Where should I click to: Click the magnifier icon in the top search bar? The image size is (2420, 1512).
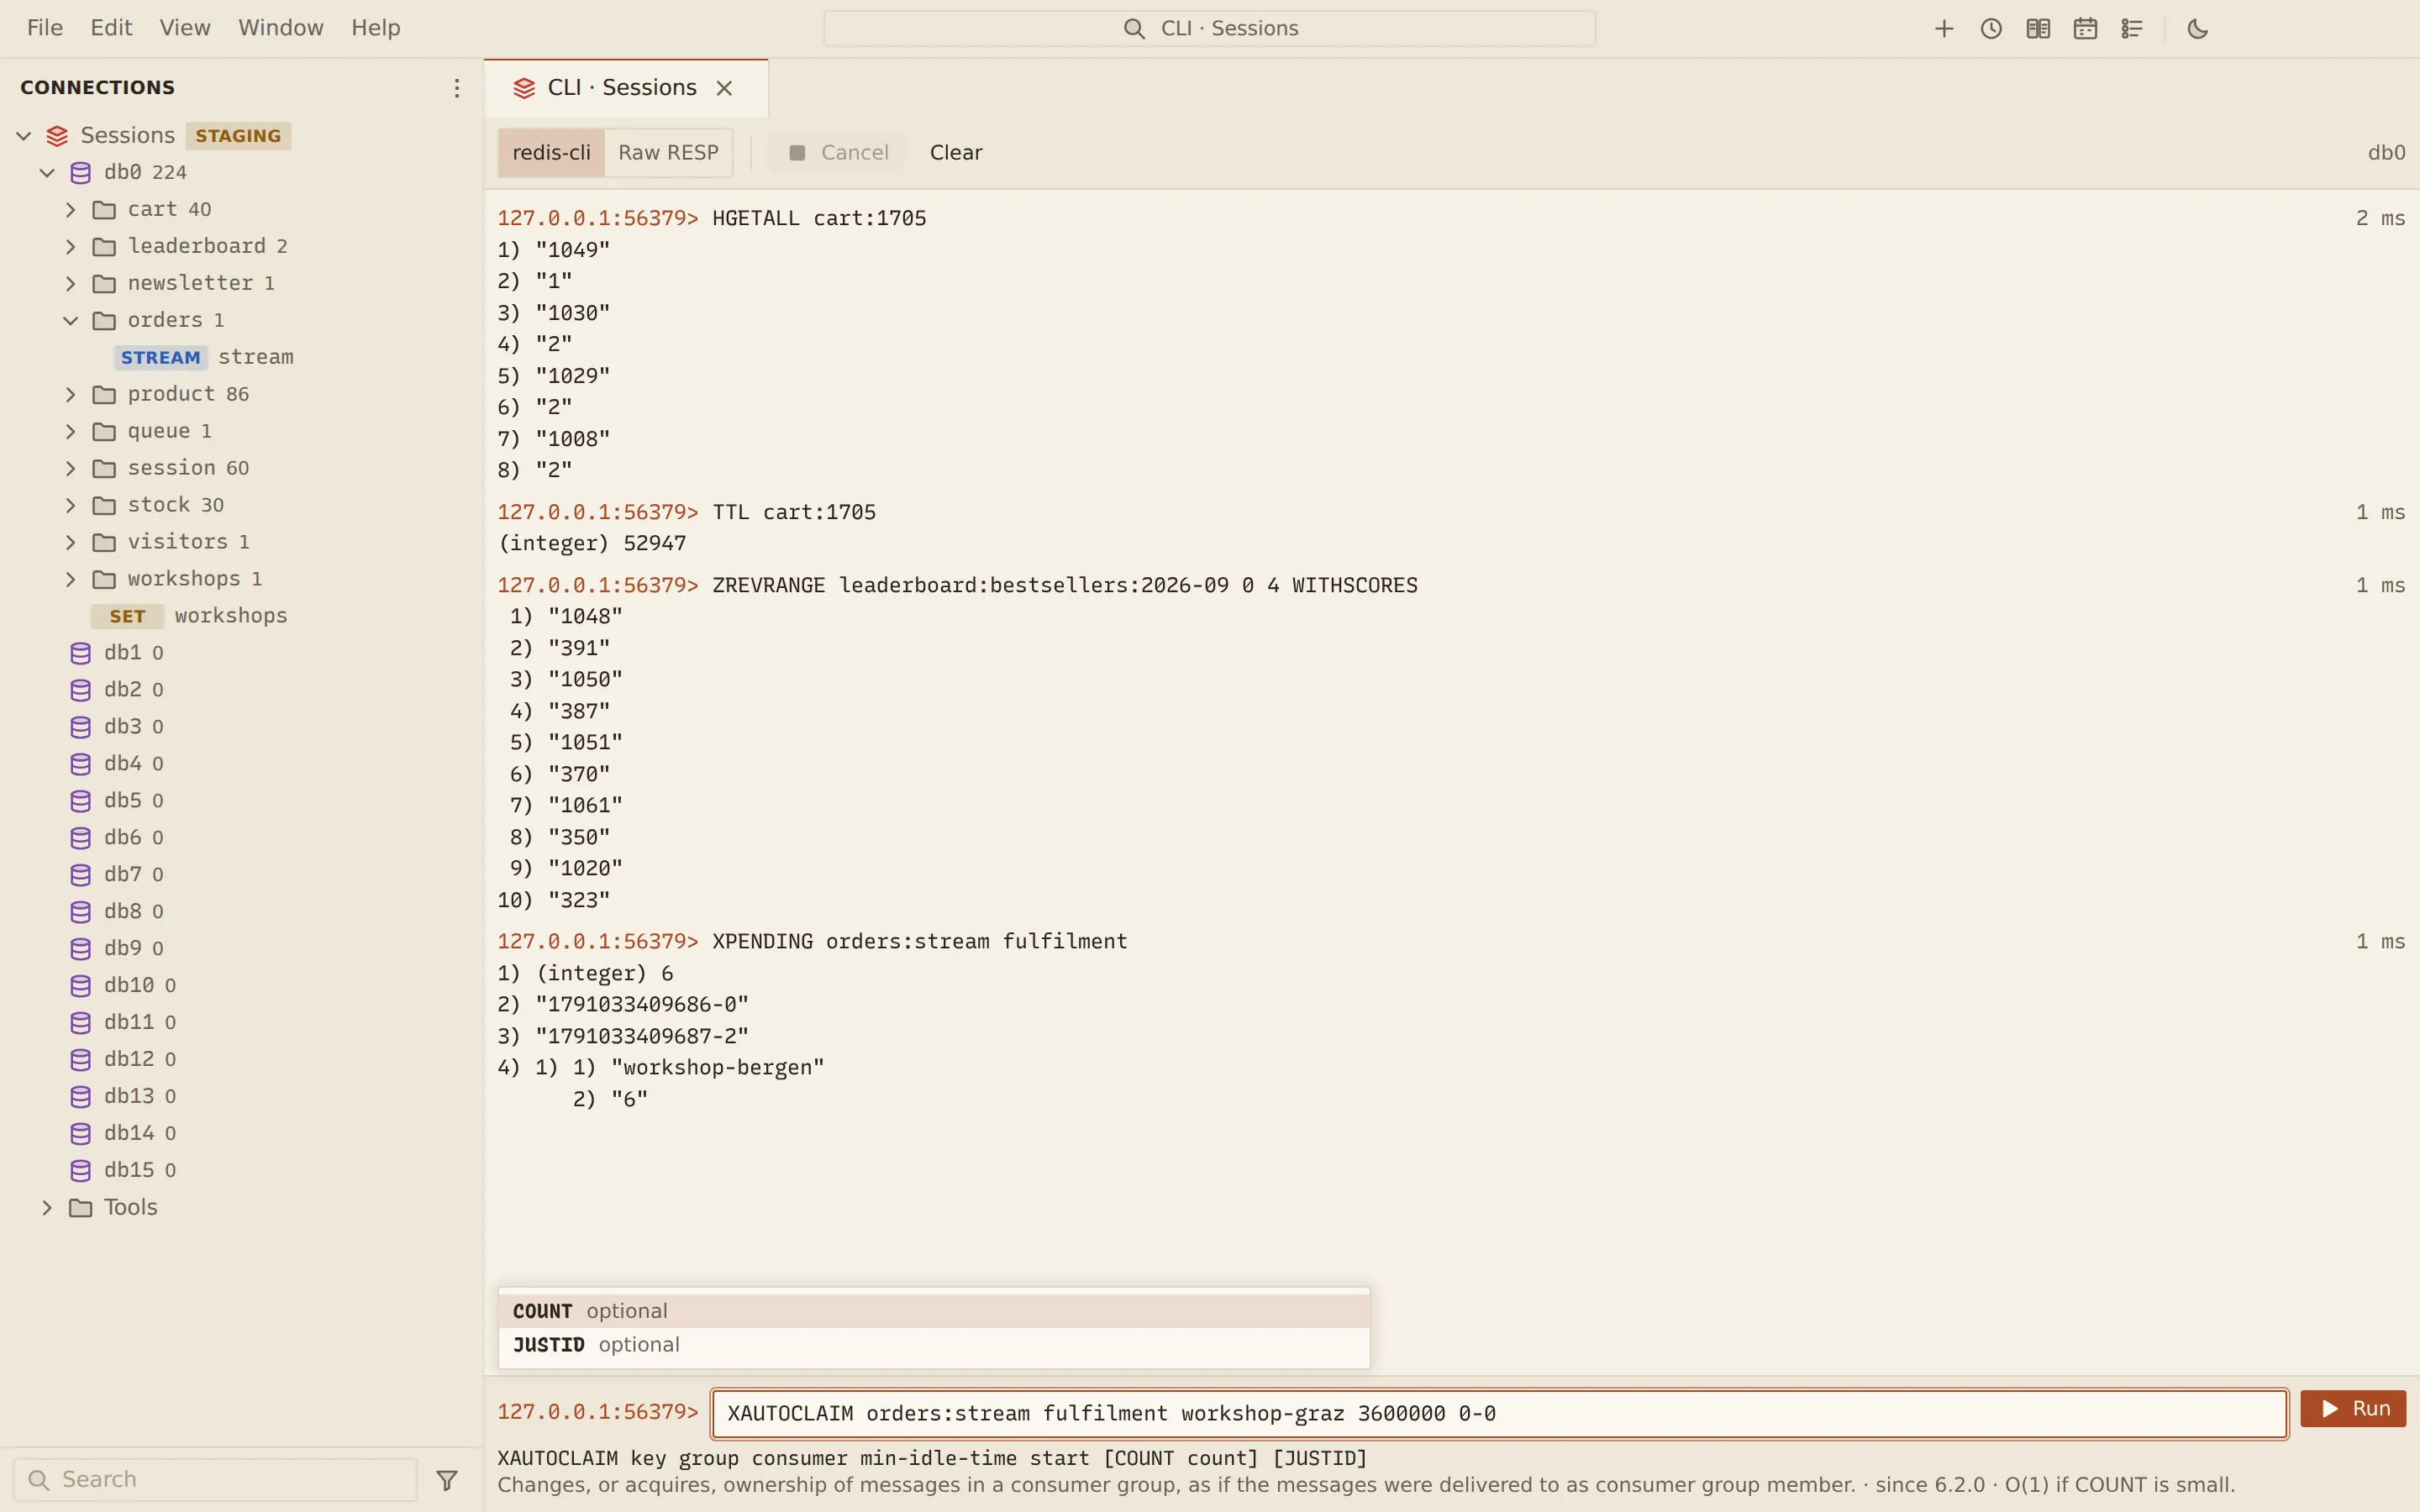1133,29
